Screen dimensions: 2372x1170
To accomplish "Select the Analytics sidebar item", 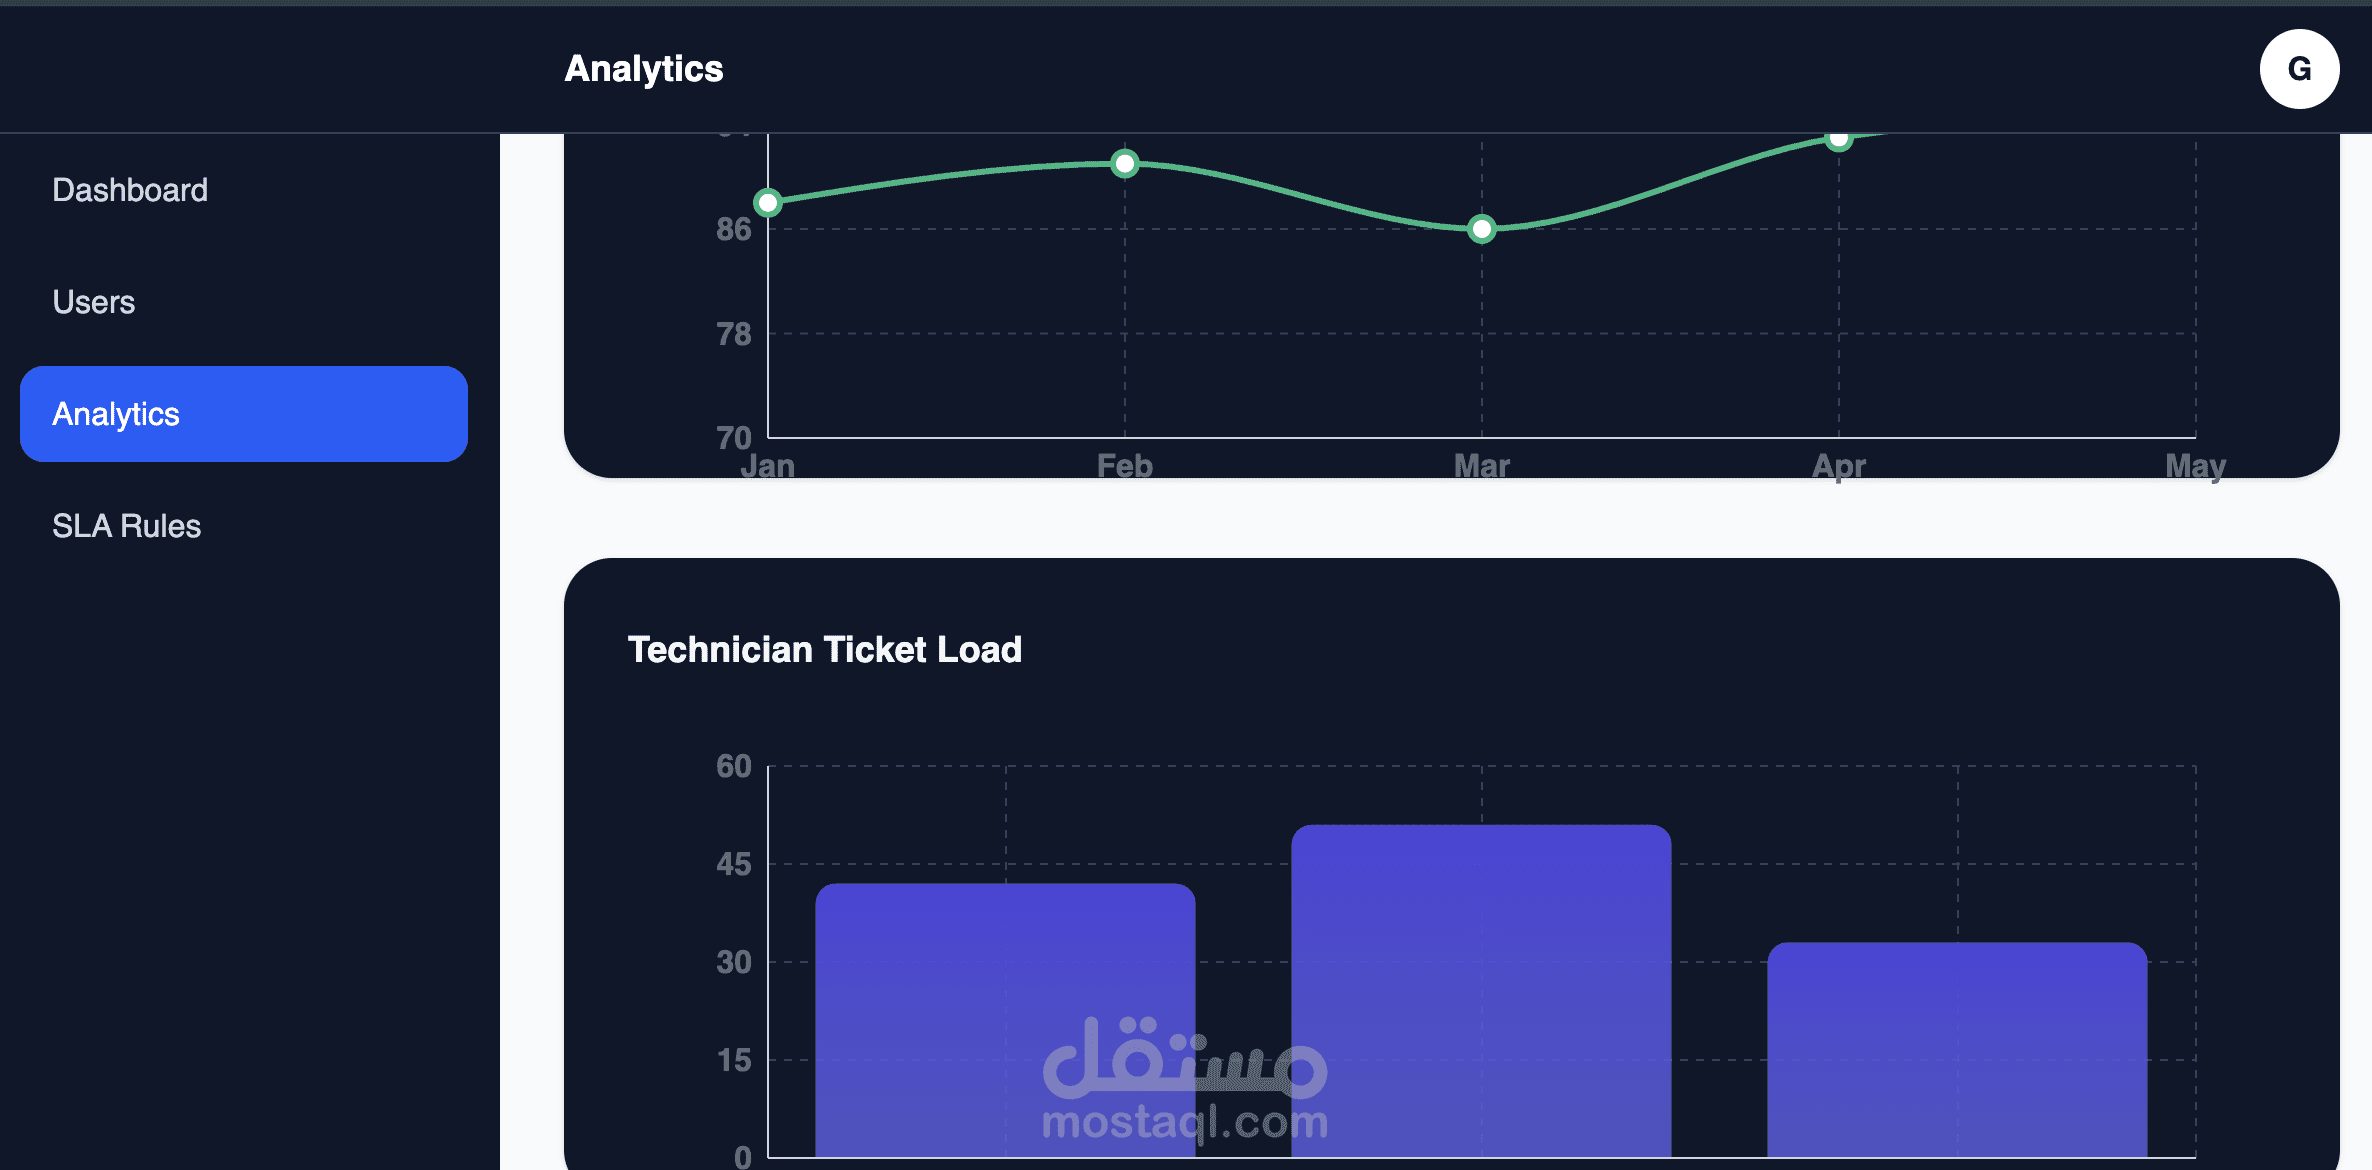I will pos(243,414).
